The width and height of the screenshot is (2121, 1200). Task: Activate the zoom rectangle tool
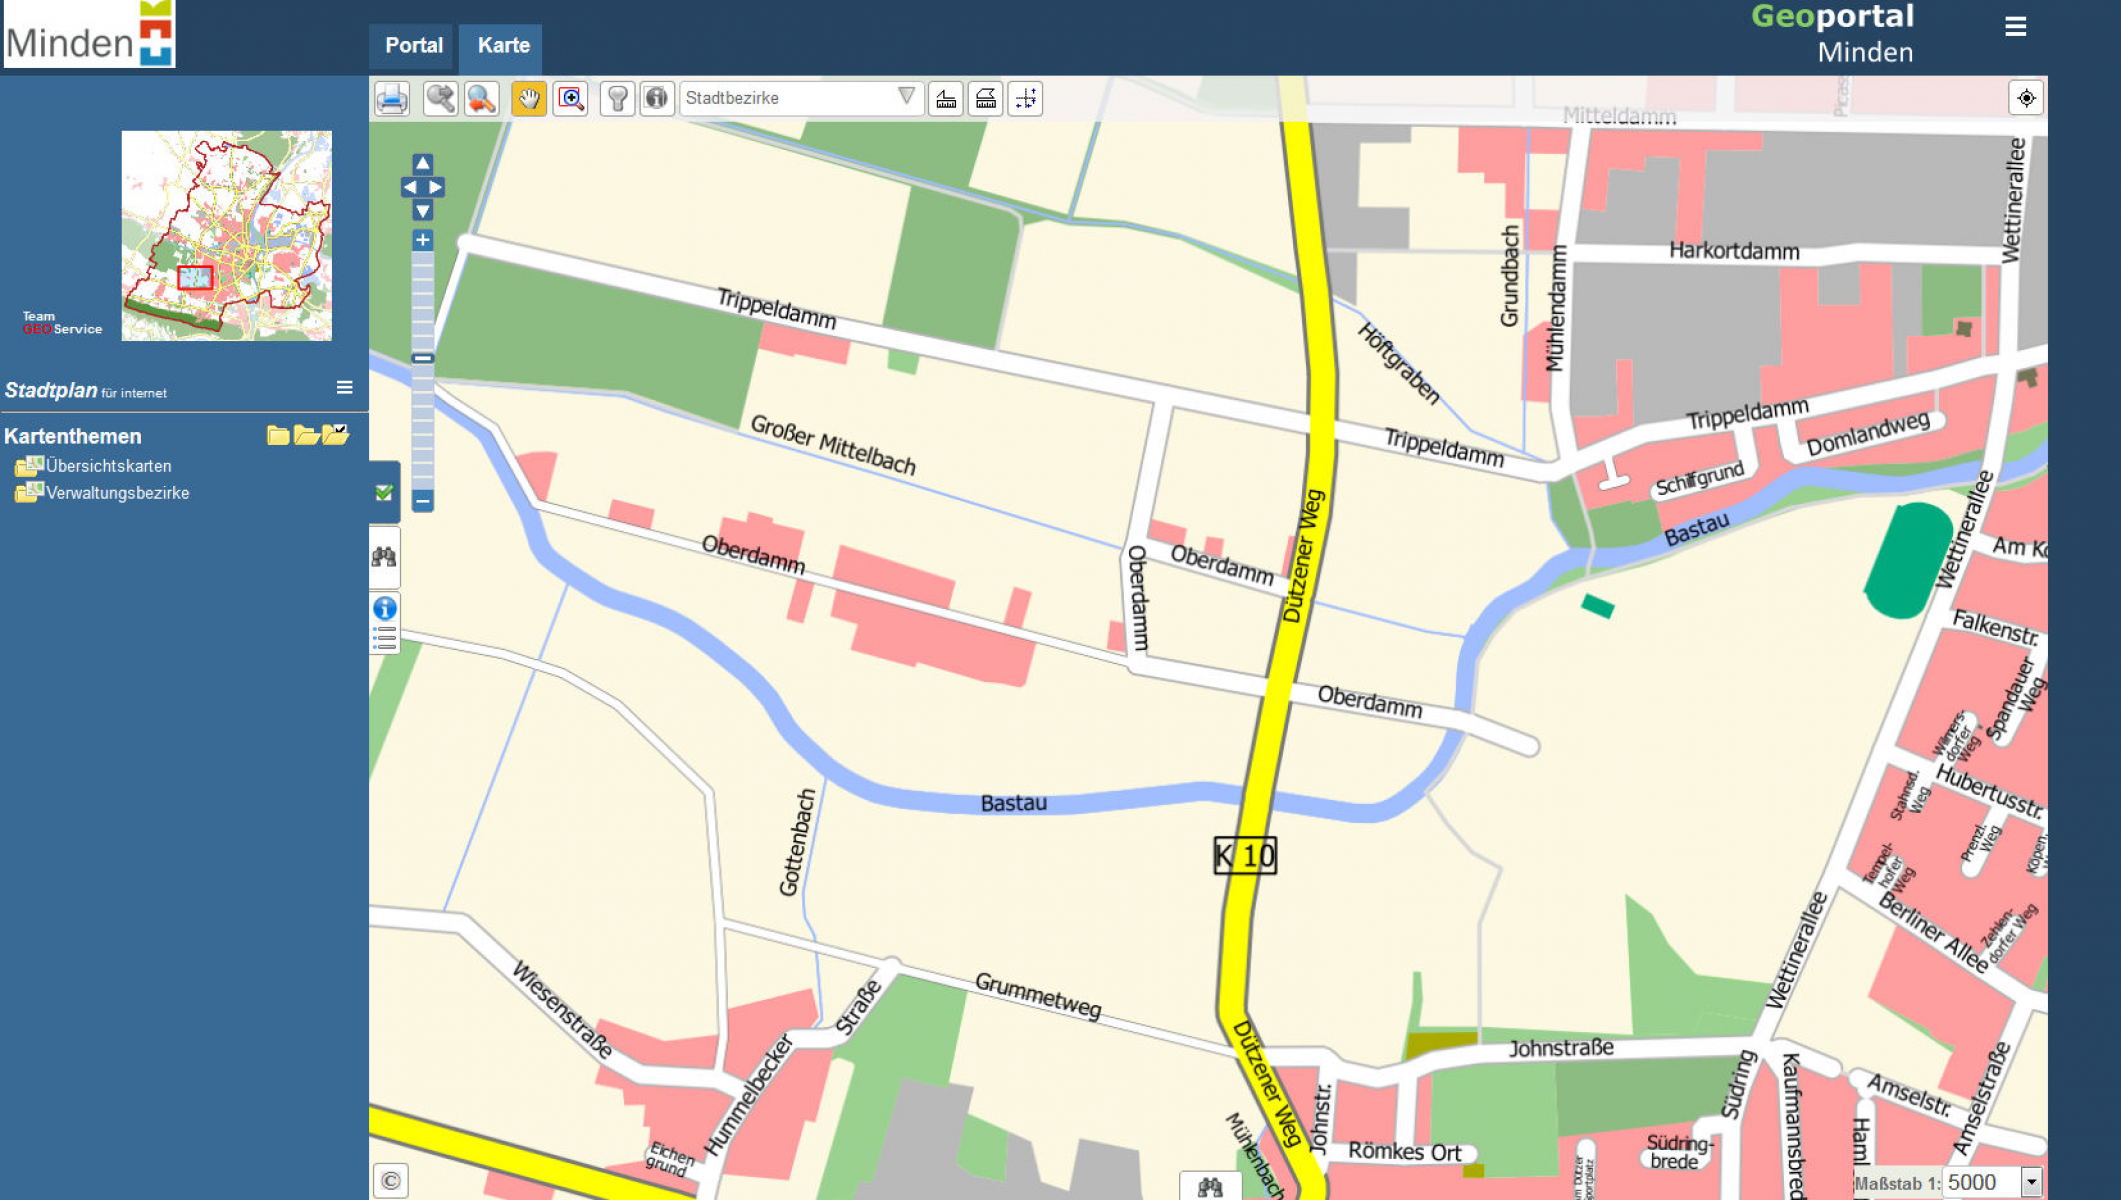(571, 98)
